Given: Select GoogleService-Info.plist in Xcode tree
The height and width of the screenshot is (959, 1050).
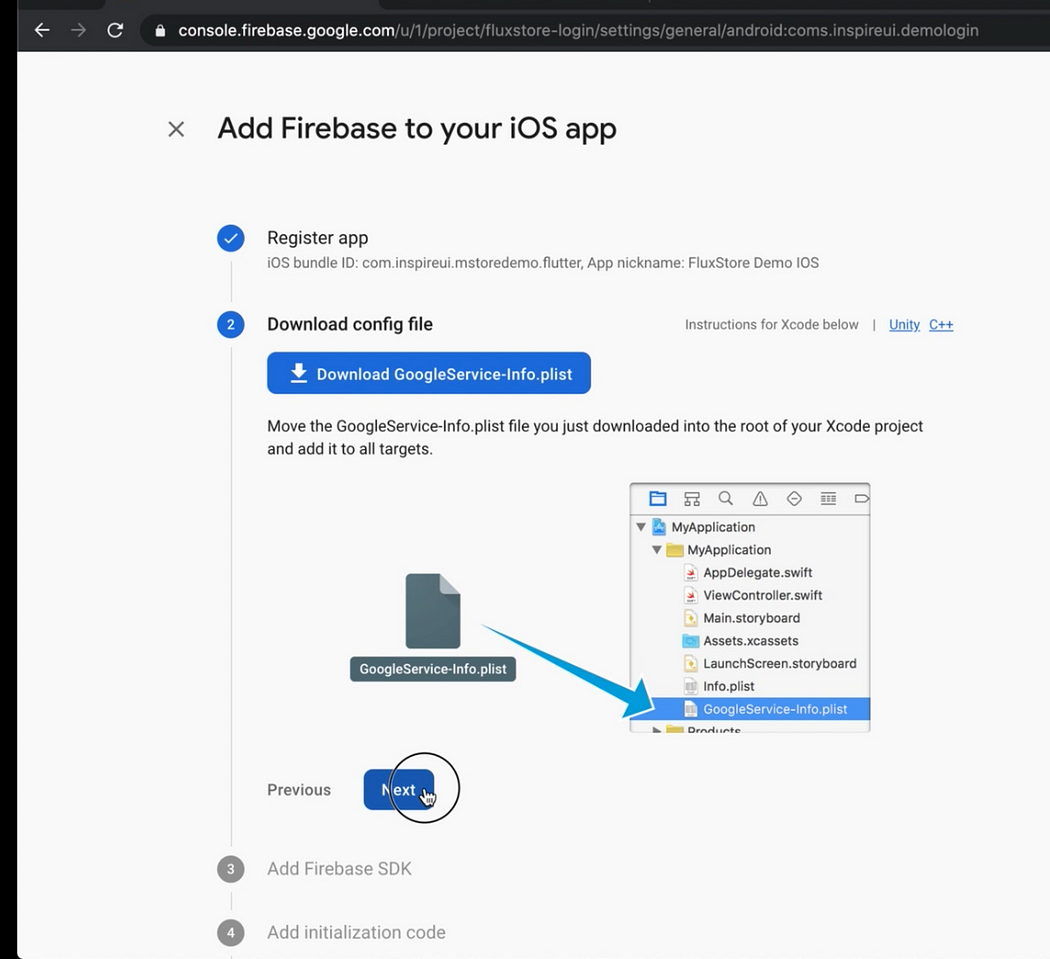Looking at the screenshot, I should (774, 709).
